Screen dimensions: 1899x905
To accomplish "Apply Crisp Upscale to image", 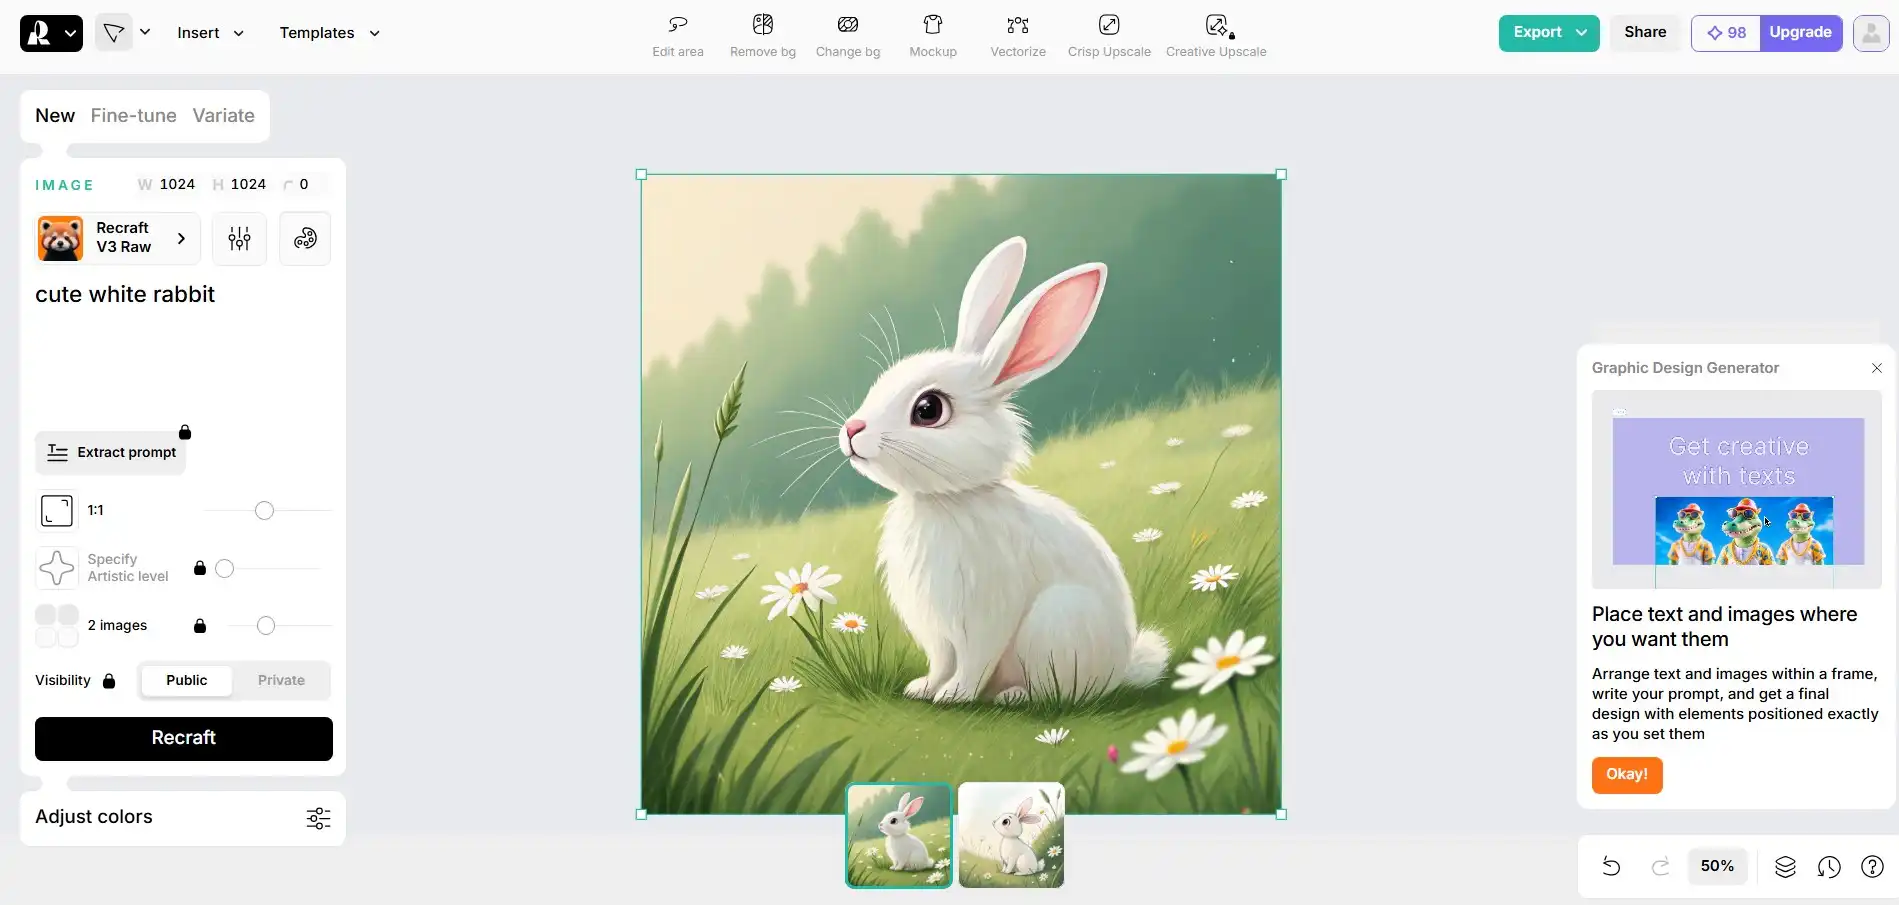I will [1108, 36].
